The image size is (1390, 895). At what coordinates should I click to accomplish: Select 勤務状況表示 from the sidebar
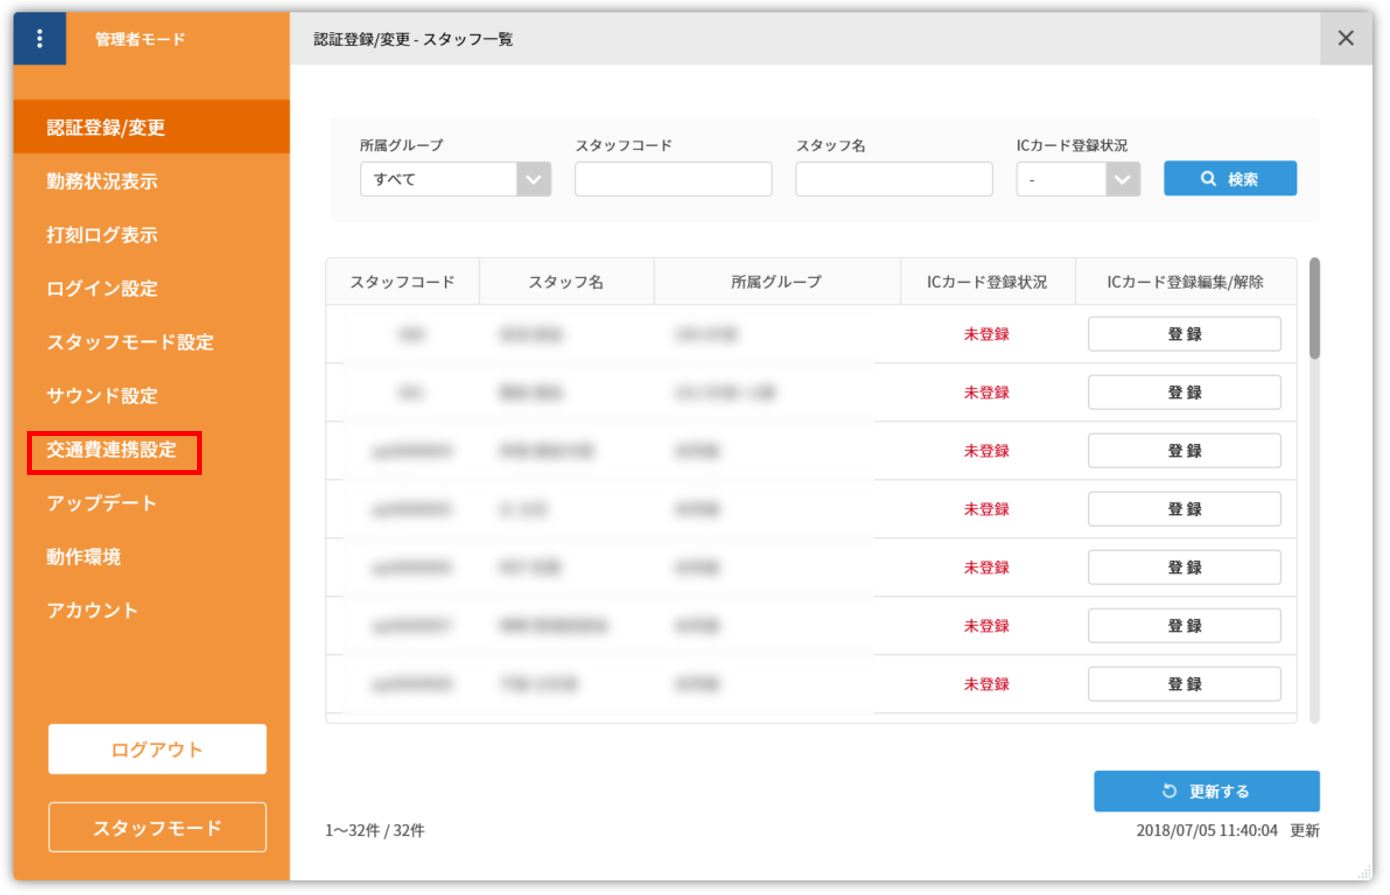tap(102, 182)
